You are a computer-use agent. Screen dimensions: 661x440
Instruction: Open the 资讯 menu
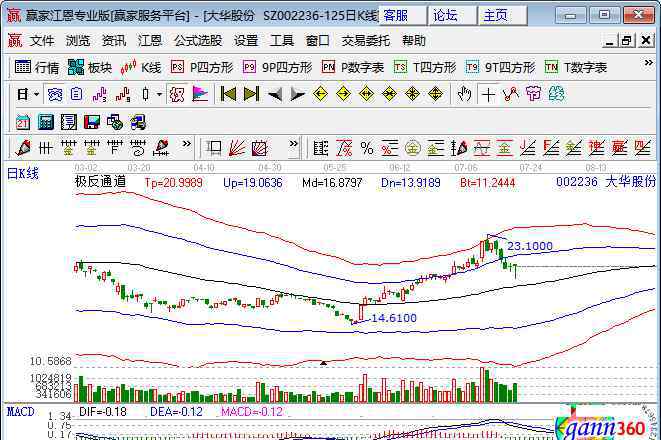point(114,41)
